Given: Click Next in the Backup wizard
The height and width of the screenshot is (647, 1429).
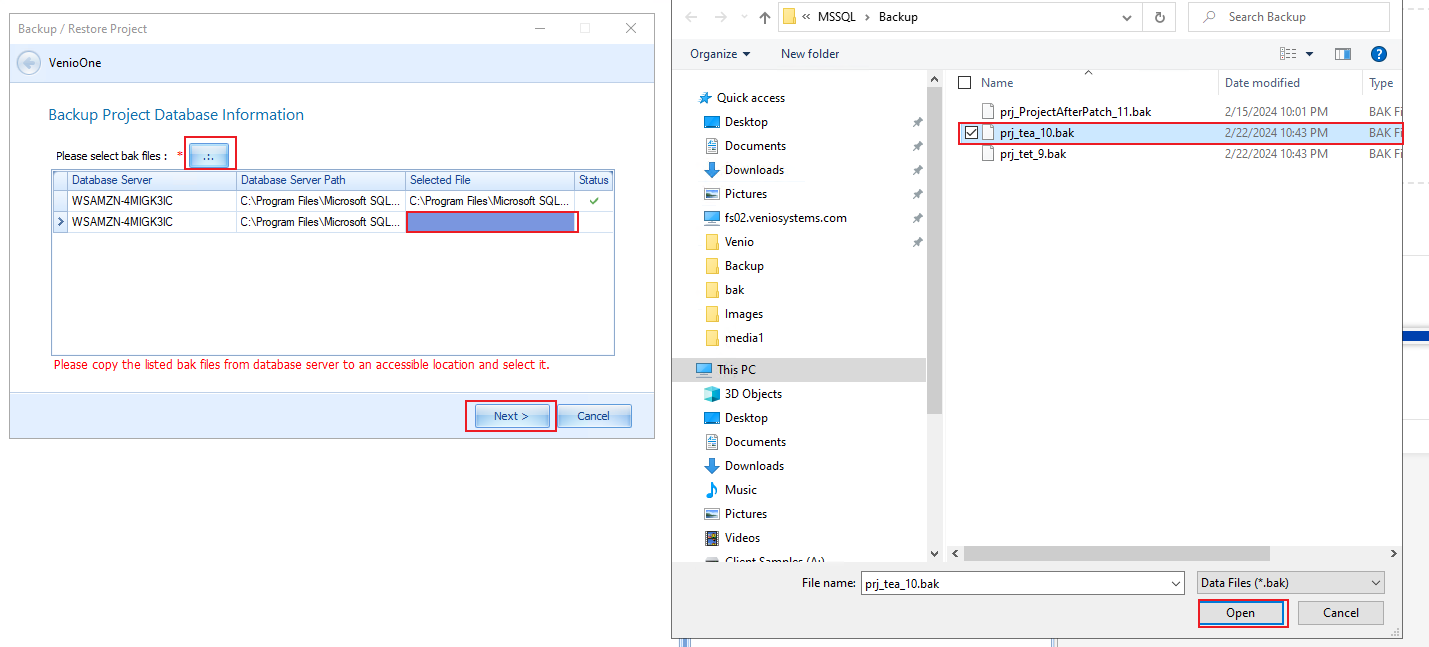Looking at the screenshot, I should point(510,416).
